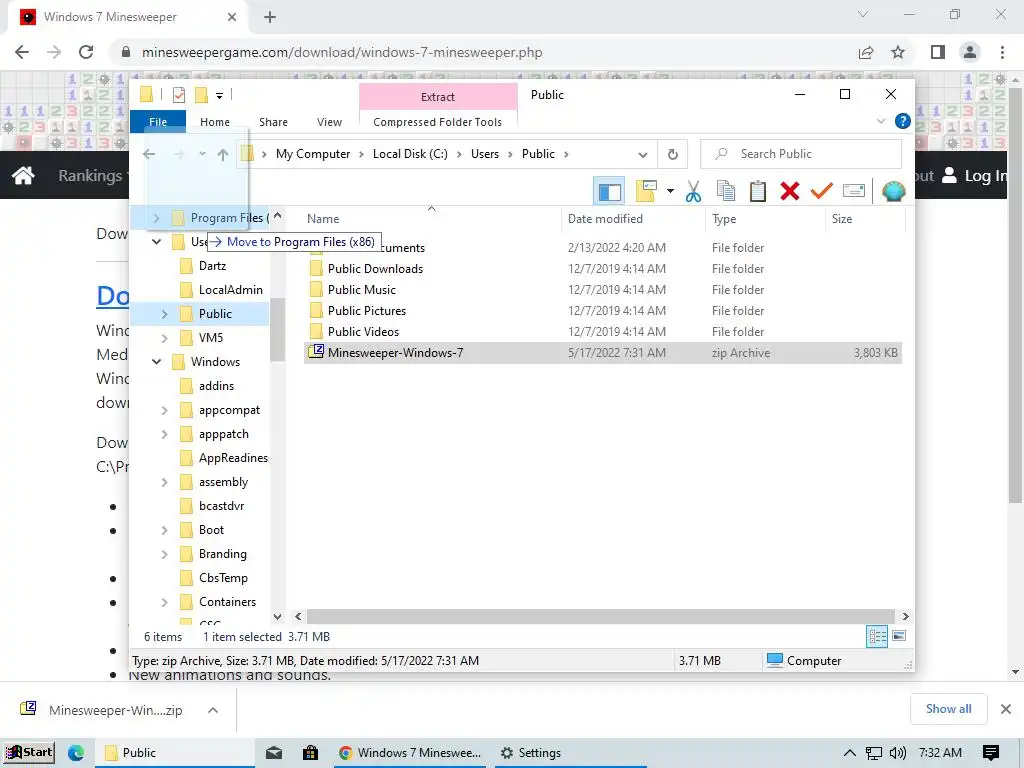The width and height of the screenshot is (1024, 768).
Task: Open the Chrome side panel icon
Action: point(938,52)
